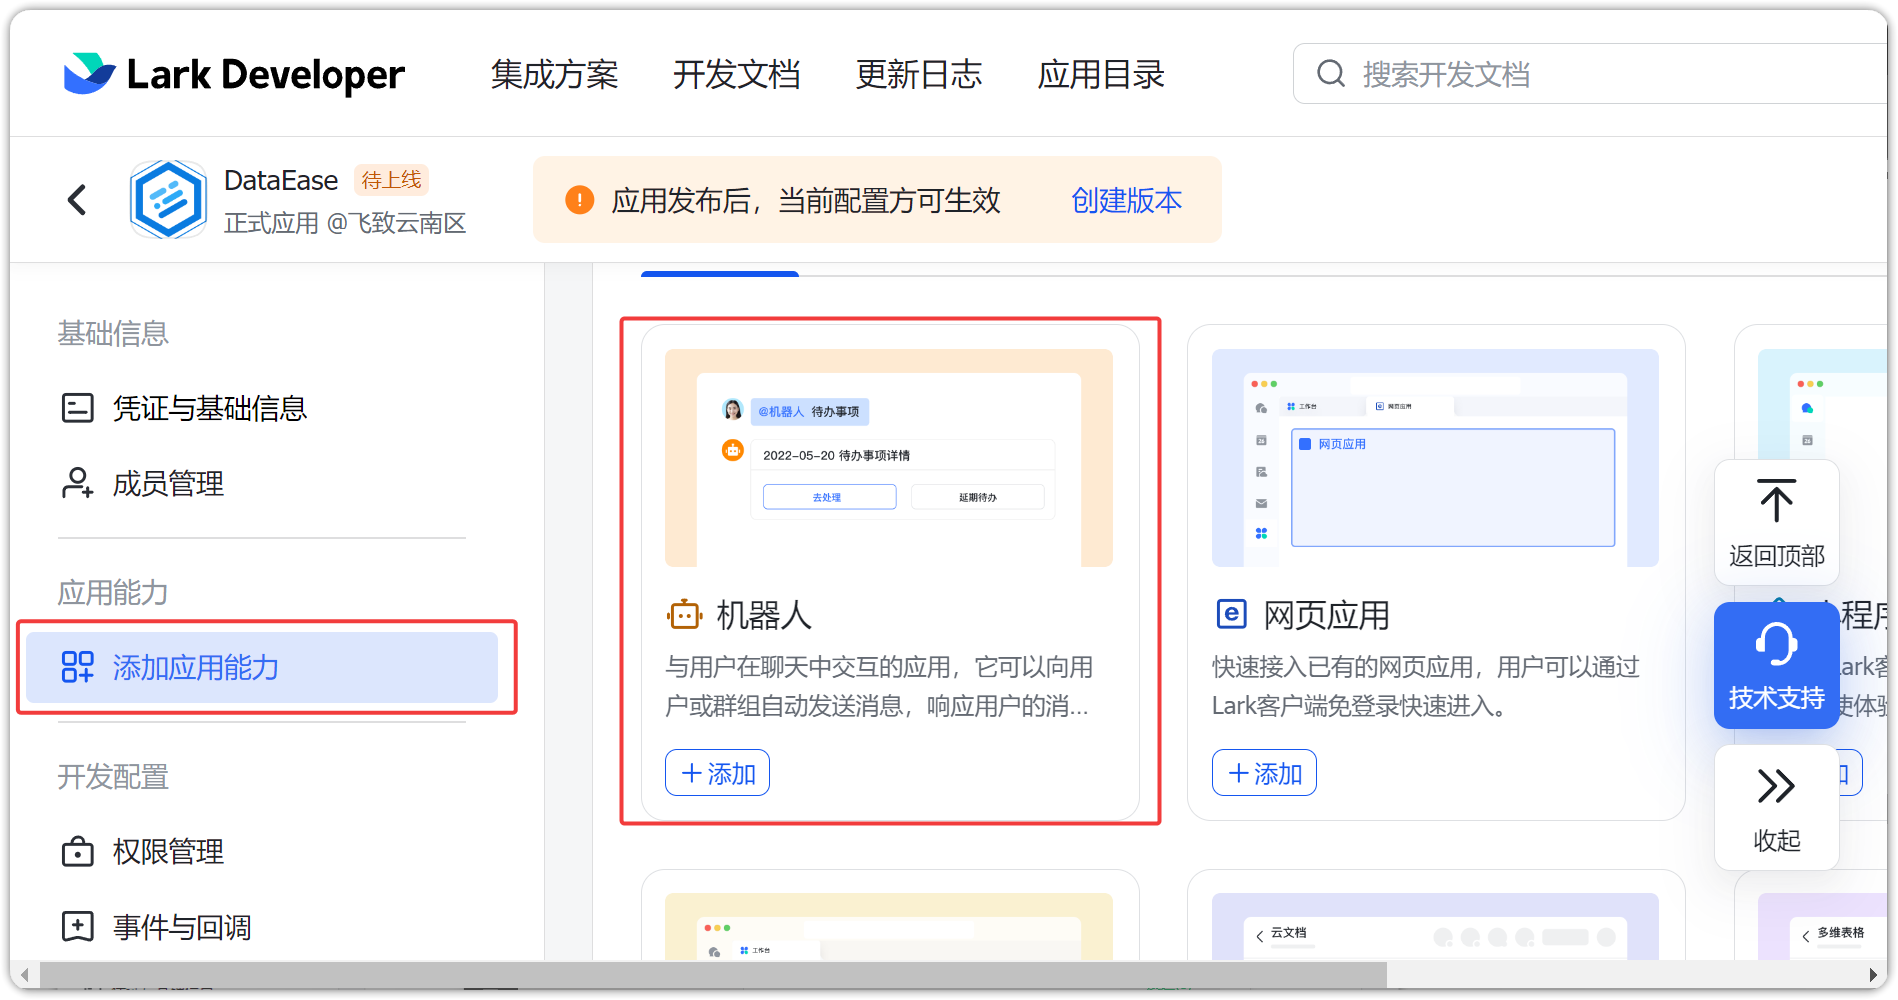Click the 正式应用 @飞致云南区 text
The height and width of the screenshot is (1000, 1898).
point(345,222)
